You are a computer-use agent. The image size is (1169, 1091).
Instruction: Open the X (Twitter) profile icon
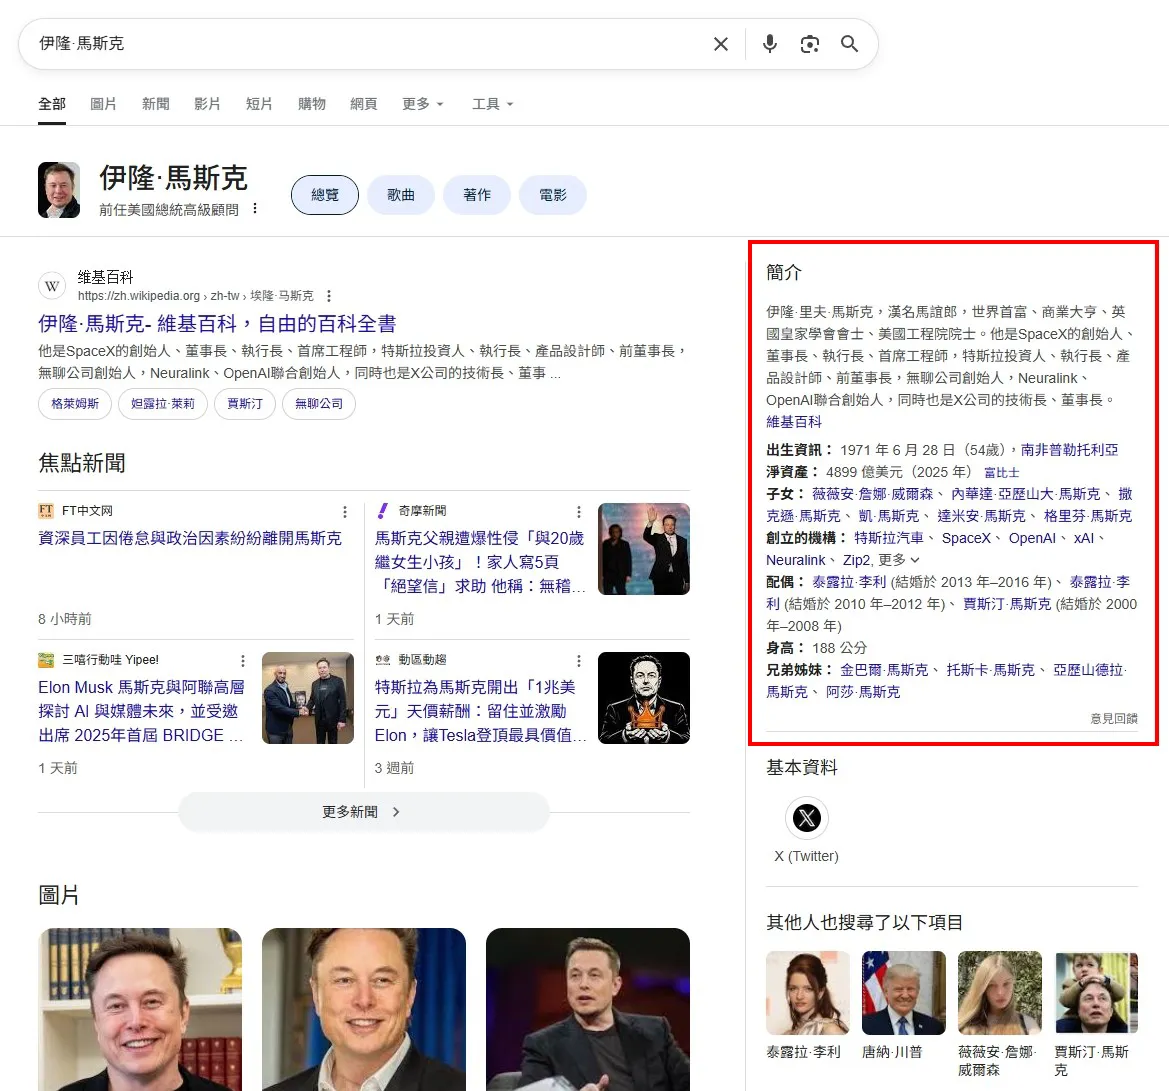(806, 818)
